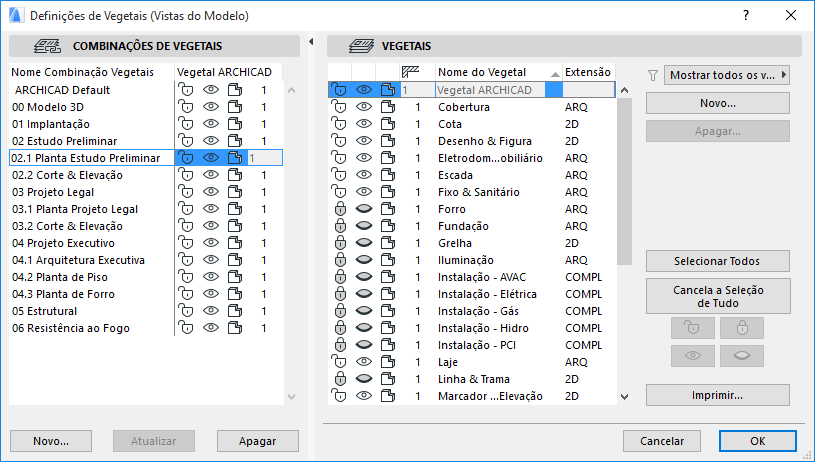Click lock icon of Fundação layer
Image resolution: width=815 pixels, height=462 pixels.
pos(340,226)
